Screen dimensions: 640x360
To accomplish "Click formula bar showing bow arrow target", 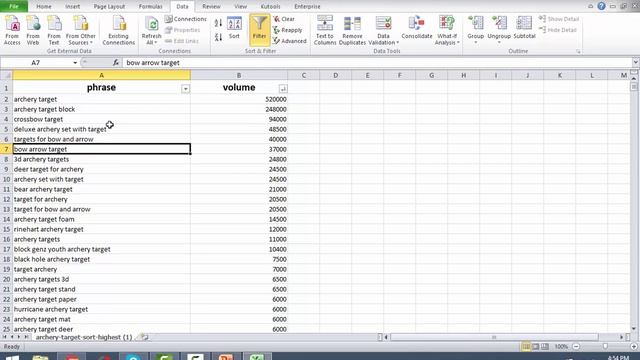I will (378, 63).
